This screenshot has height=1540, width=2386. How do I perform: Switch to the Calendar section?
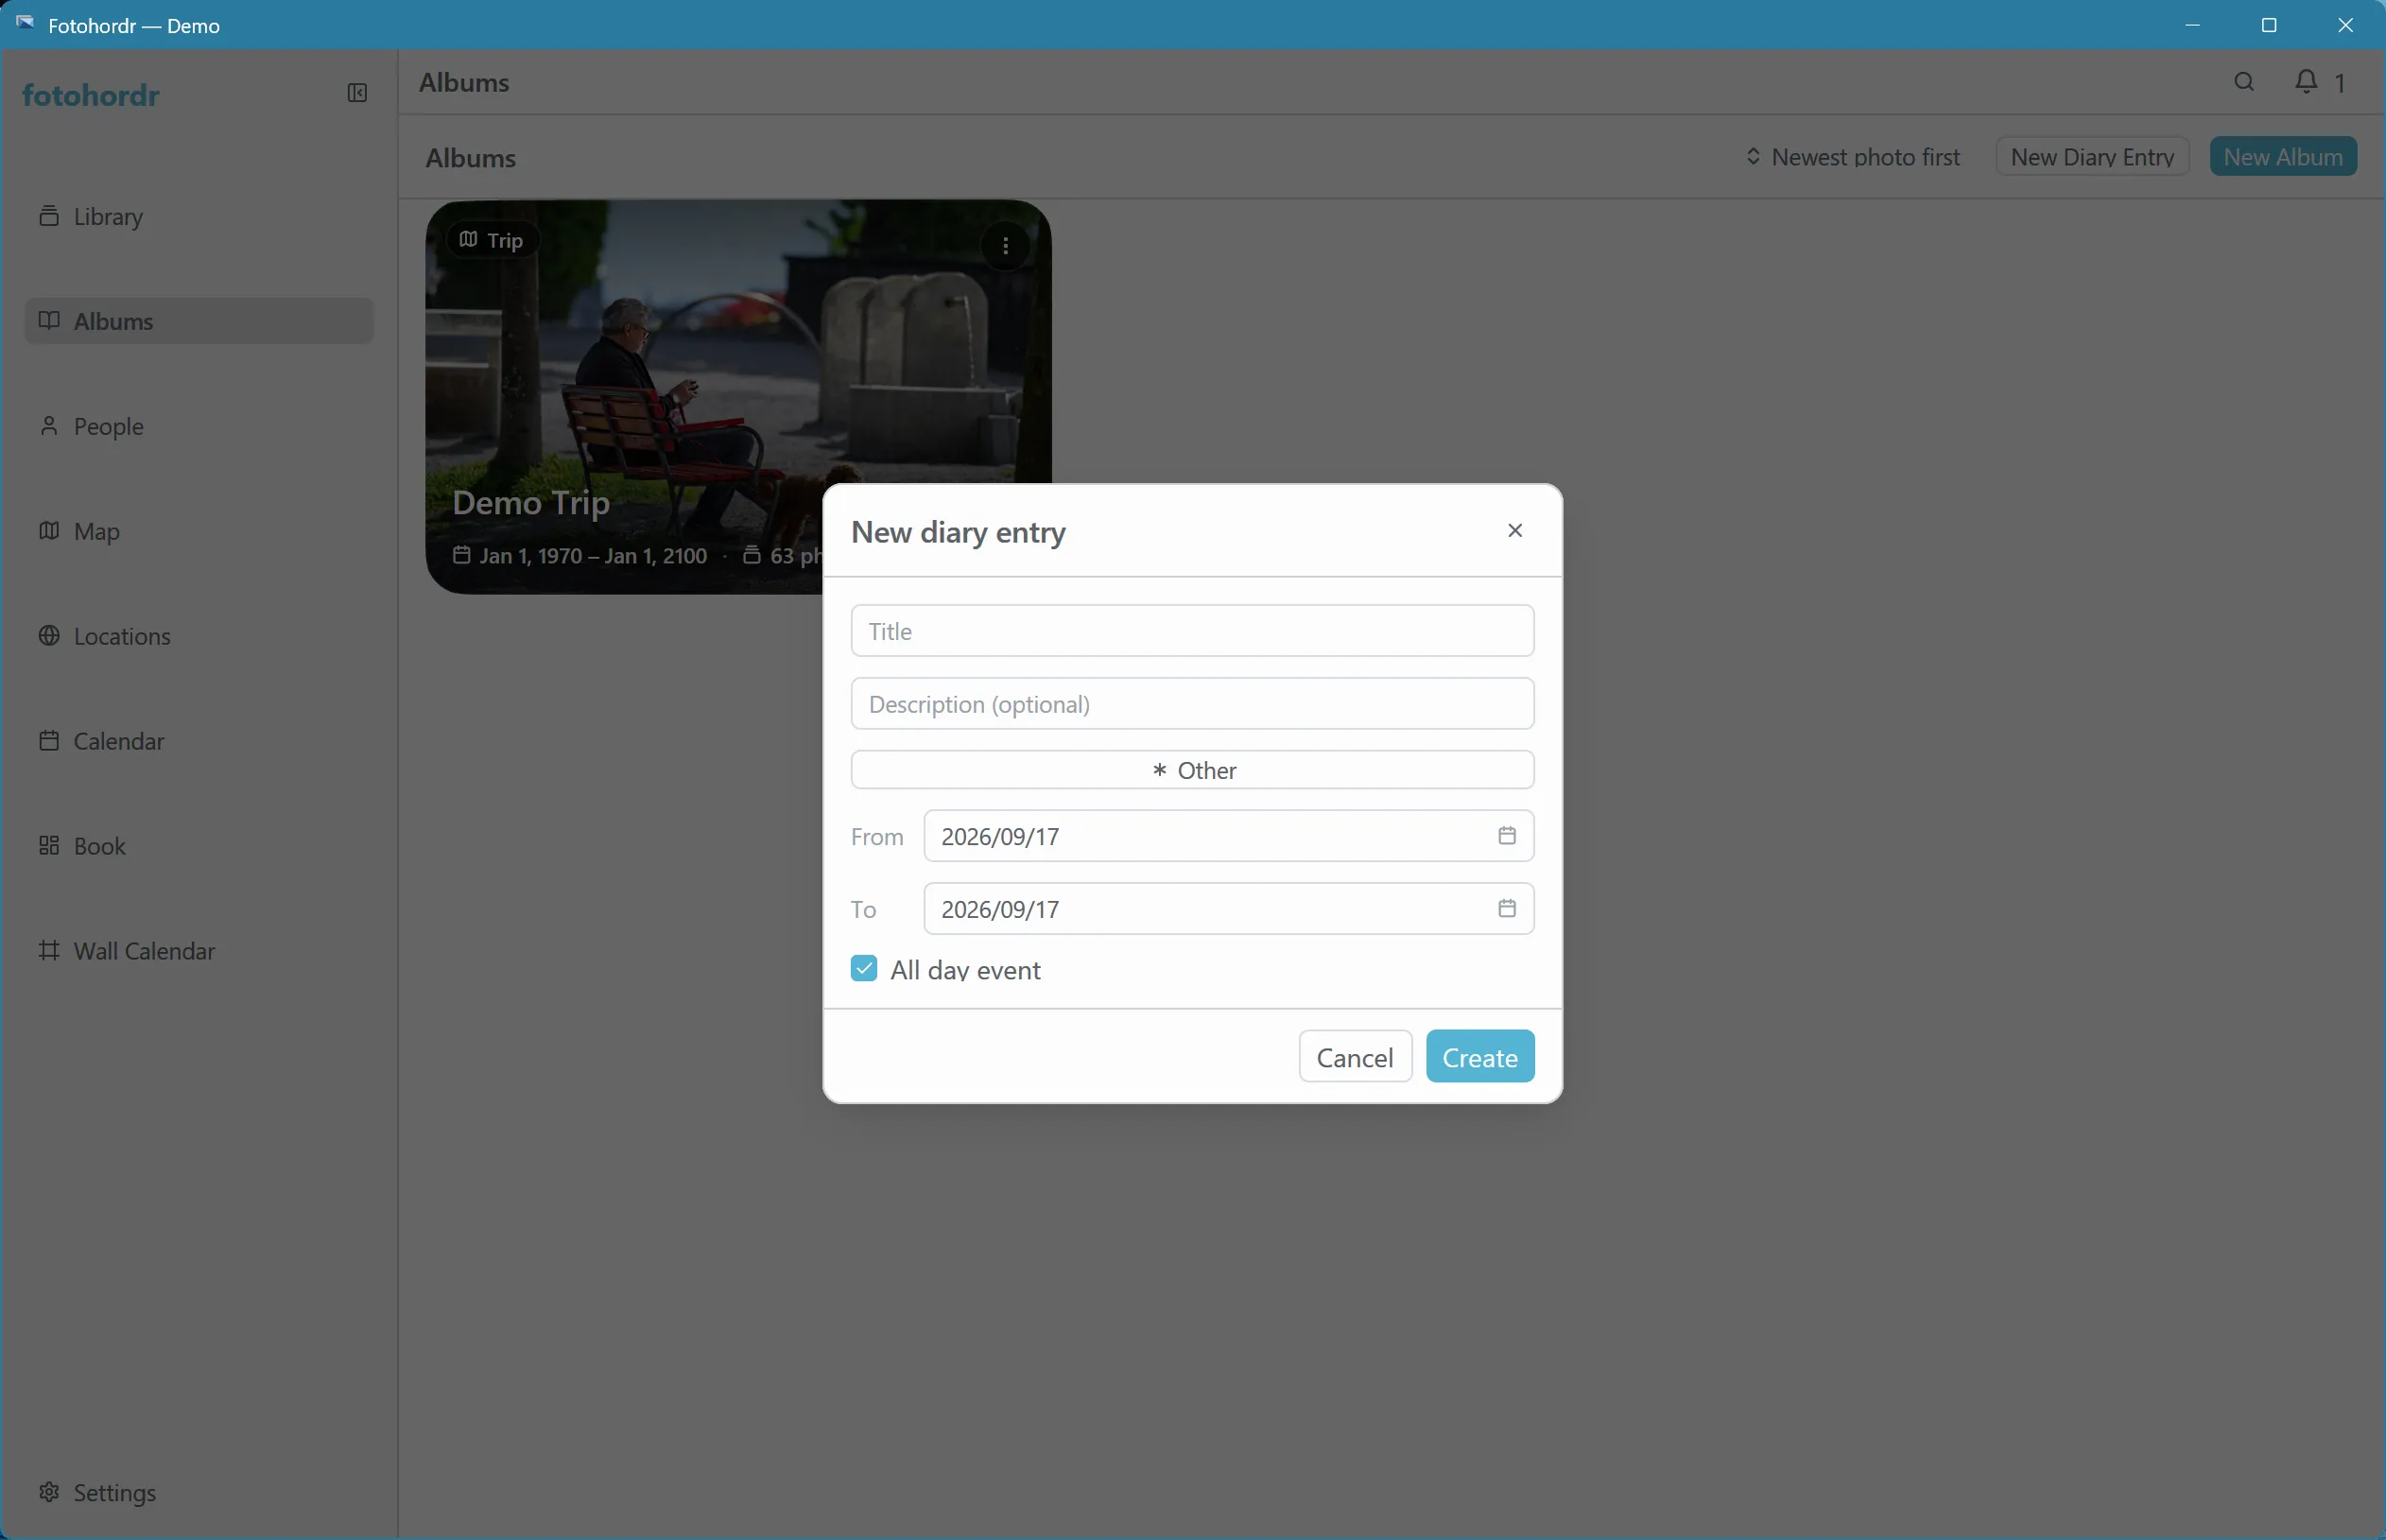click(x=199, y=741)
